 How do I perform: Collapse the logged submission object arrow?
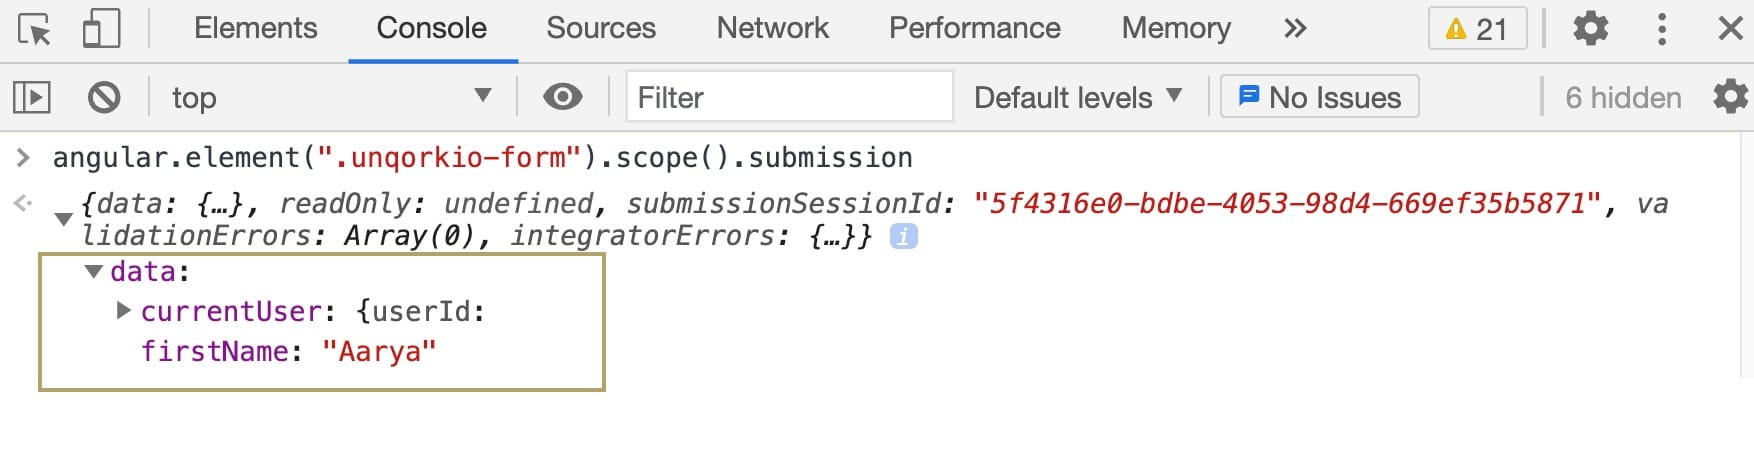(x=63, y=219)
